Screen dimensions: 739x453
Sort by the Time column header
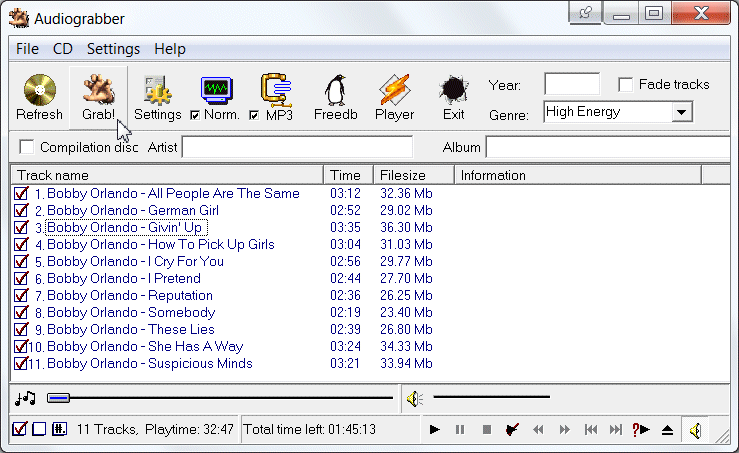pyautogui.click(x=348, y=175)
